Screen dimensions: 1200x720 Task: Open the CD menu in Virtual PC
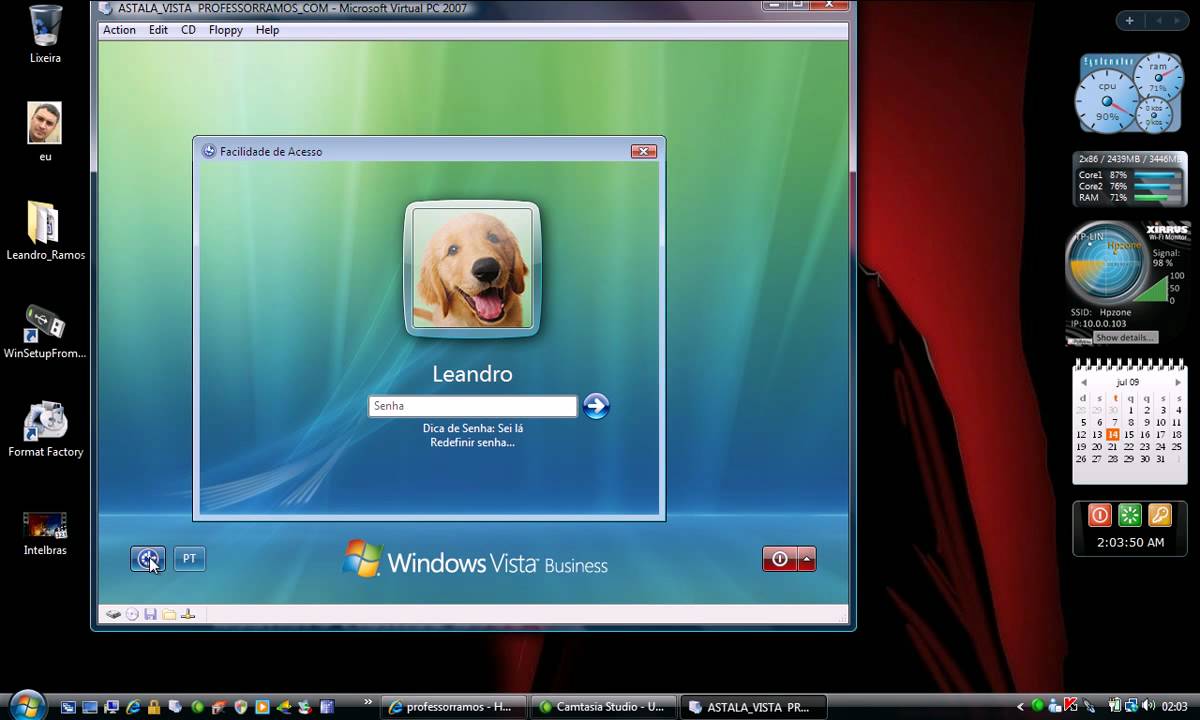[x=188, y=30]
